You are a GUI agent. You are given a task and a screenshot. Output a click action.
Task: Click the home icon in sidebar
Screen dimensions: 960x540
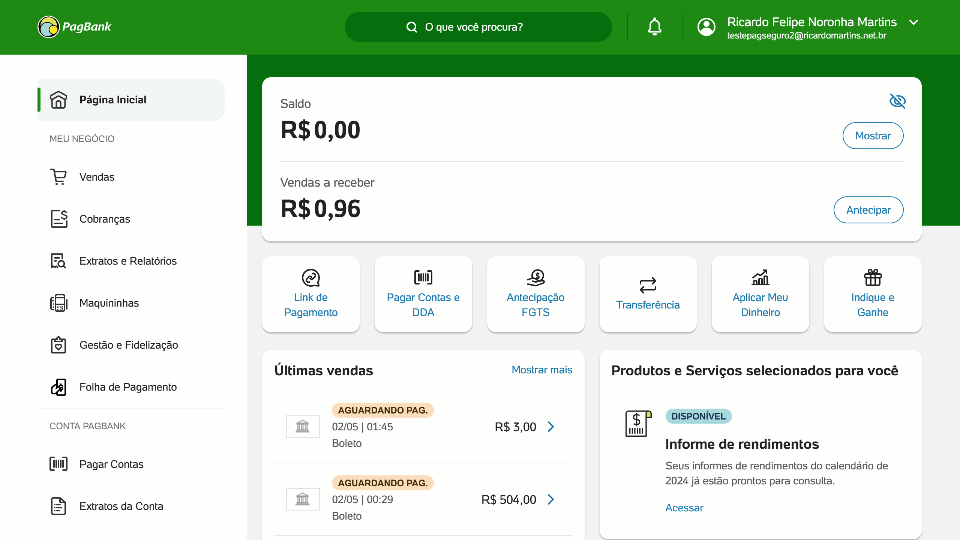[58, 100]
